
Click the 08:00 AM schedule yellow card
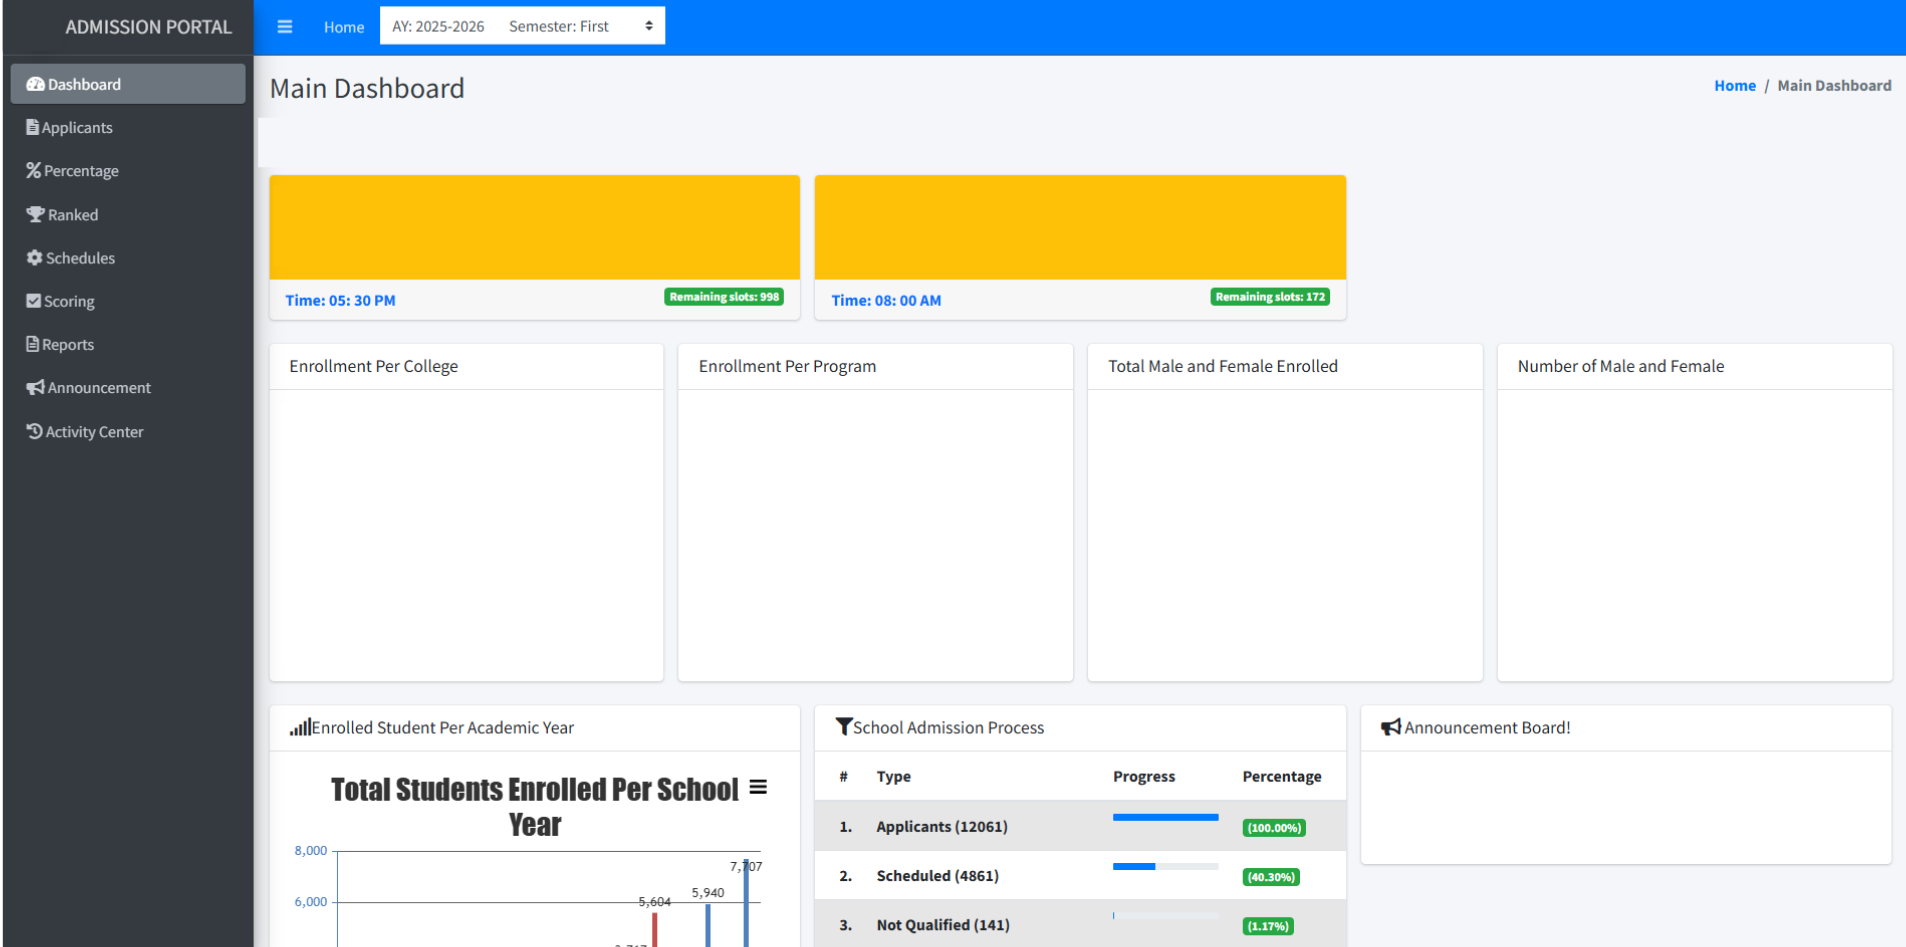pyautogui.click(x=1080, y=228)
